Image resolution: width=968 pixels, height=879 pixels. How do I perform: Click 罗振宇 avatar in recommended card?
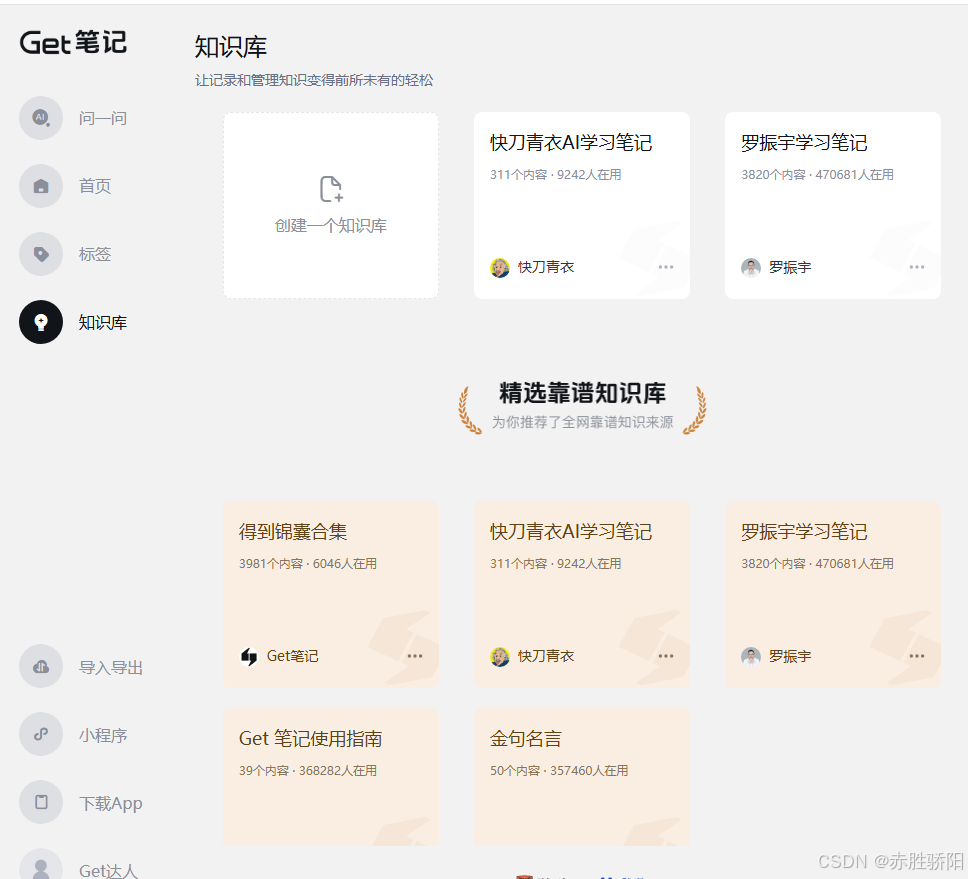751,656
